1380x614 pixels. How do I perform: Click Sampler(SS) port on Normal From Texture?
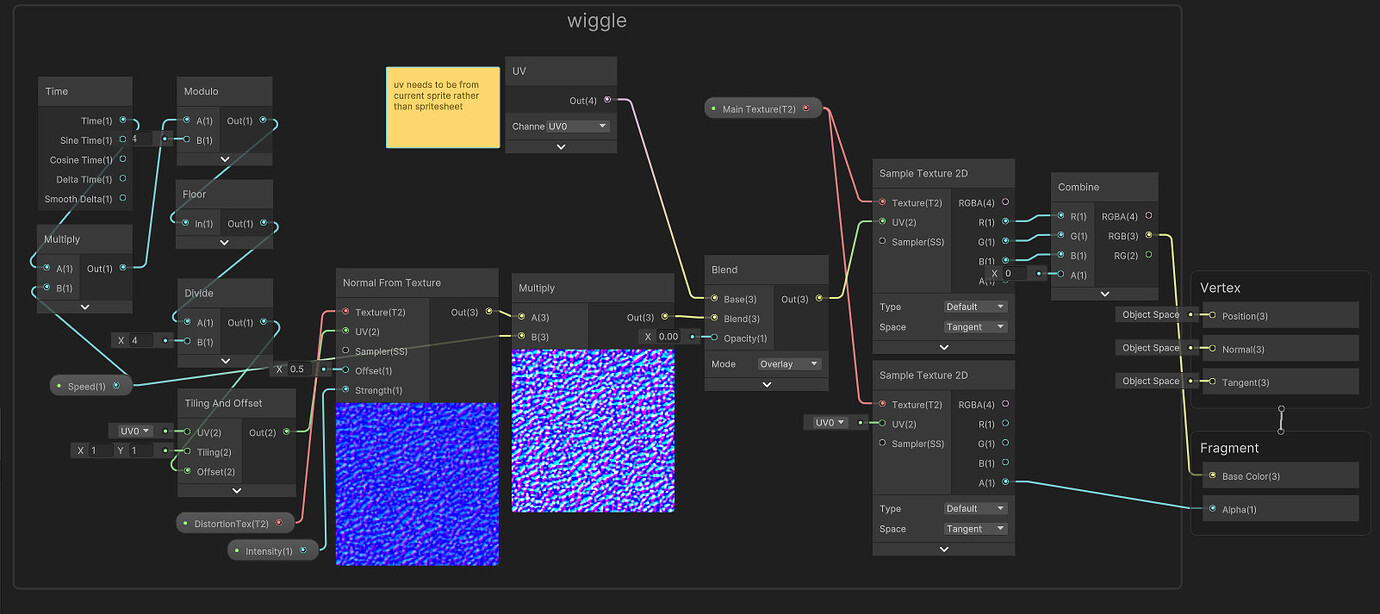tap(346, 351)
